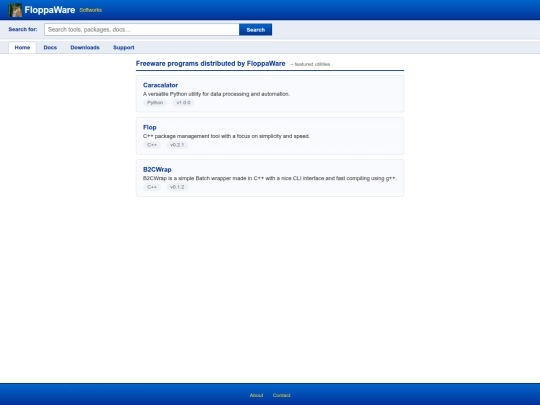
Task: Click the Softworks subtitle text
Action: 91,10
